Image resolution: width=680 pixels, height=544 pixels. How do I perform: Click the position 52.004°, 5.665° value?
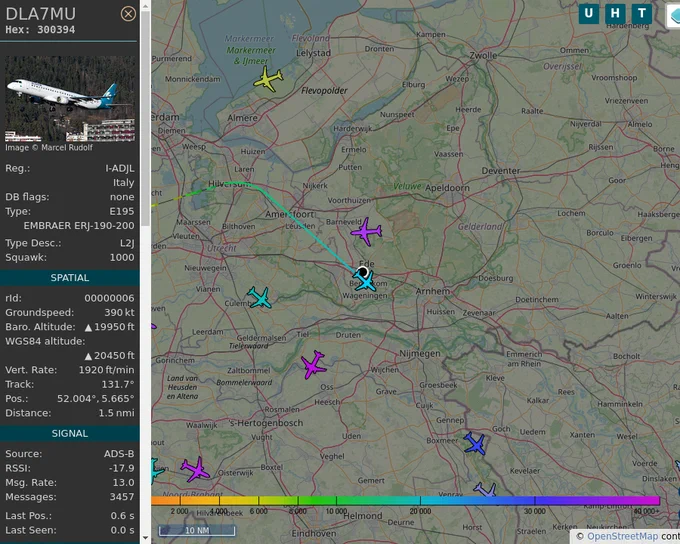tap(95, 398)
